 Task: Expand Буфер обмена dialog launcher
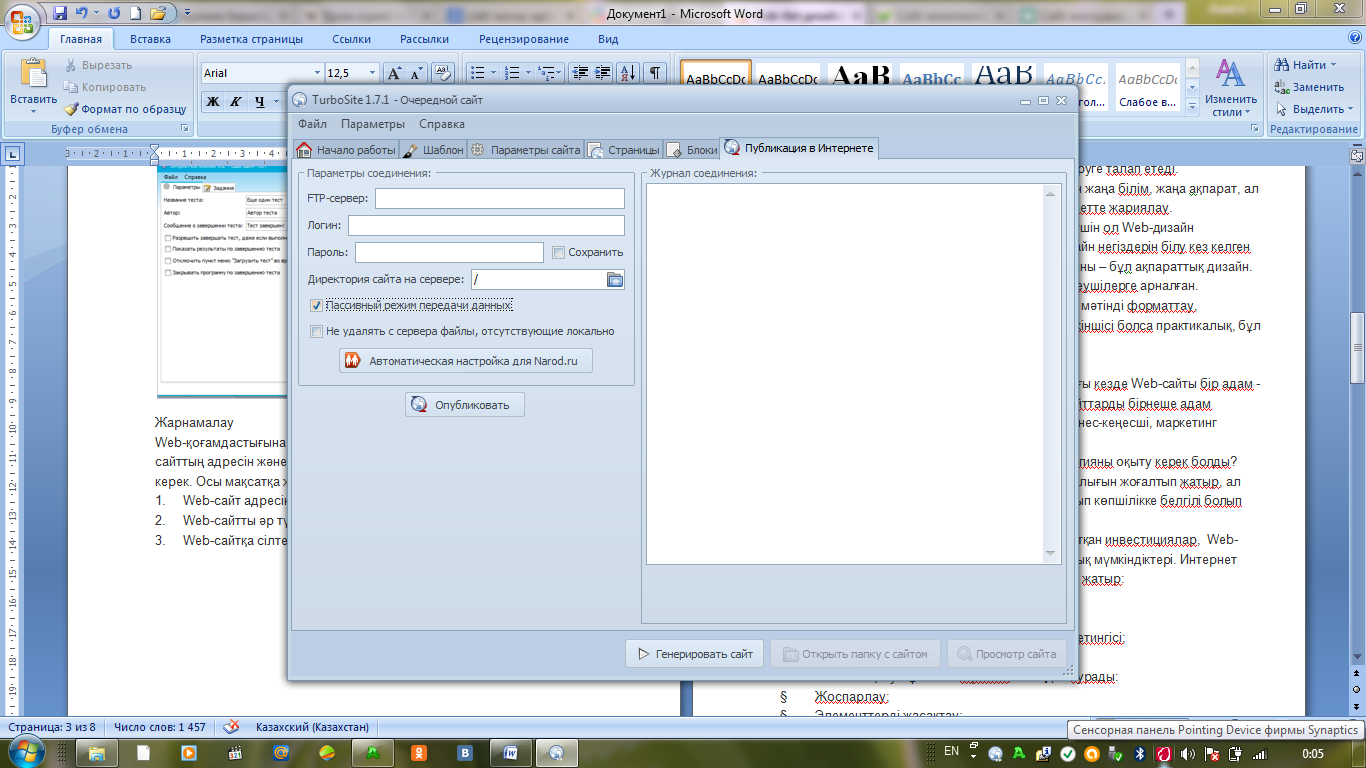(184, 129)
